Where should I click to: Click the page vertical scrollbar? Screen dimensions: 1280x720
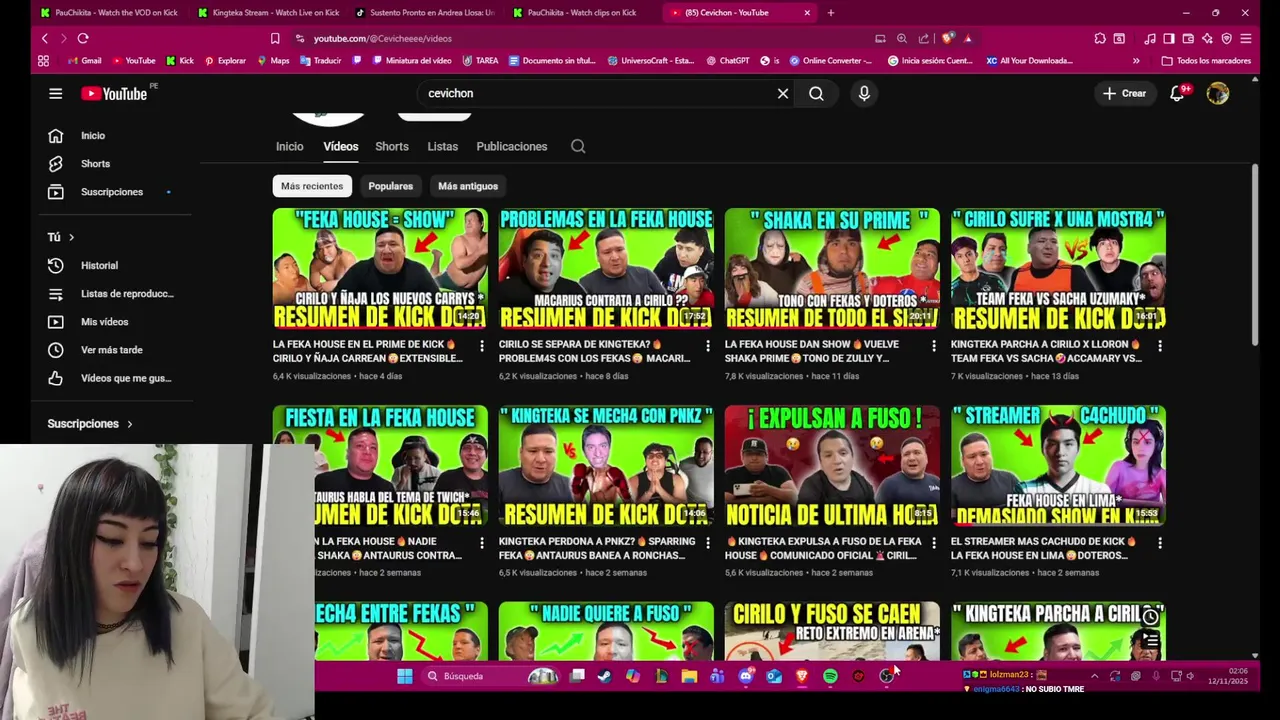coord(1255,255)
